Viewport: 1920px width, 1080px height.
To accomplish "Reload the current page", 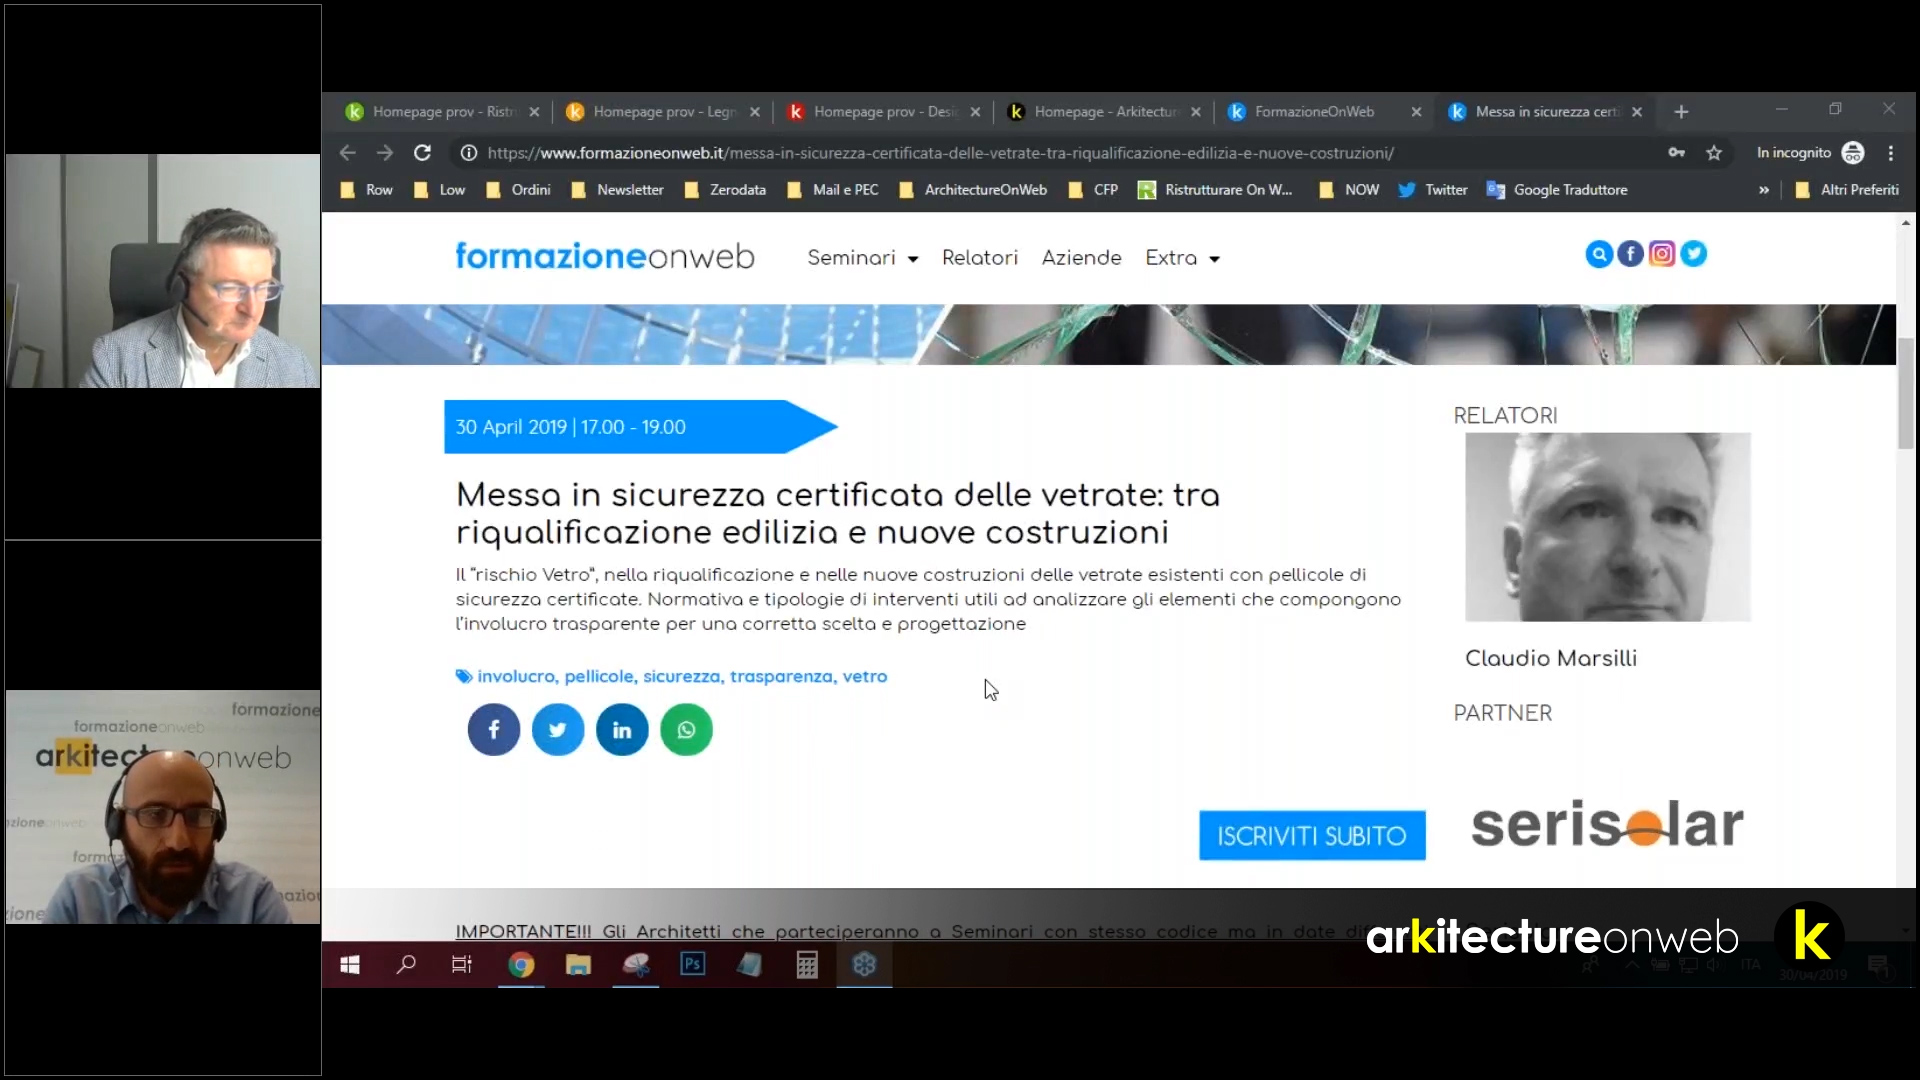I will coord(423,153).
